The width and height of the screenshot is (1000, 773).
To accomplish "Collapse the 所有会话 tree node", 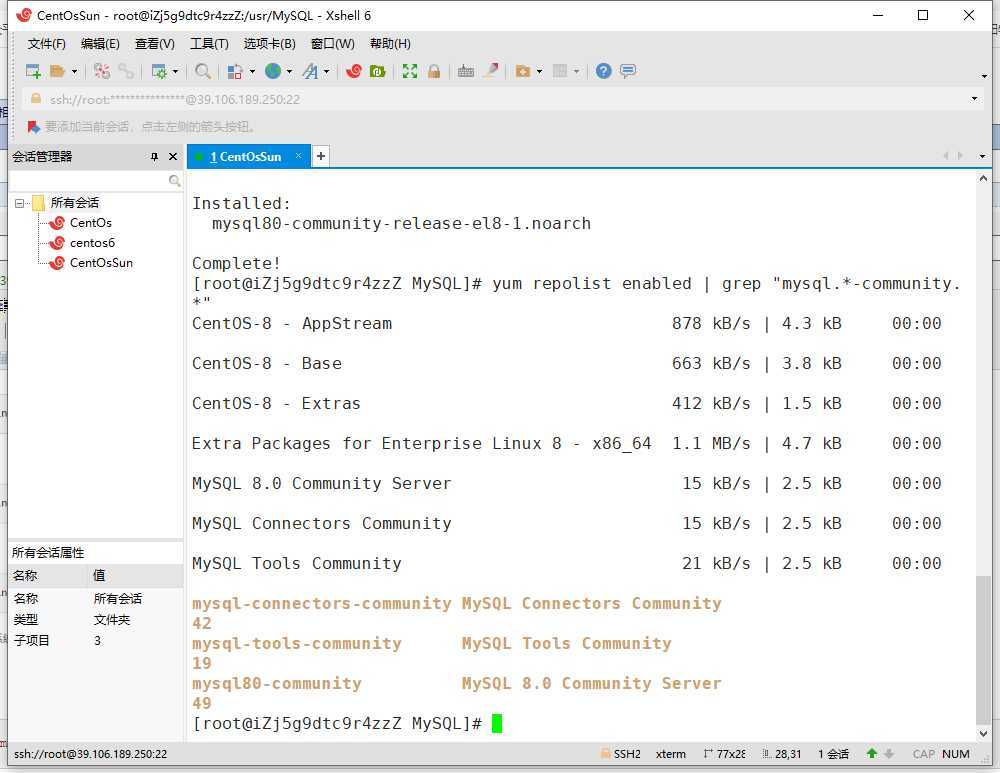I will coord(19,203).
